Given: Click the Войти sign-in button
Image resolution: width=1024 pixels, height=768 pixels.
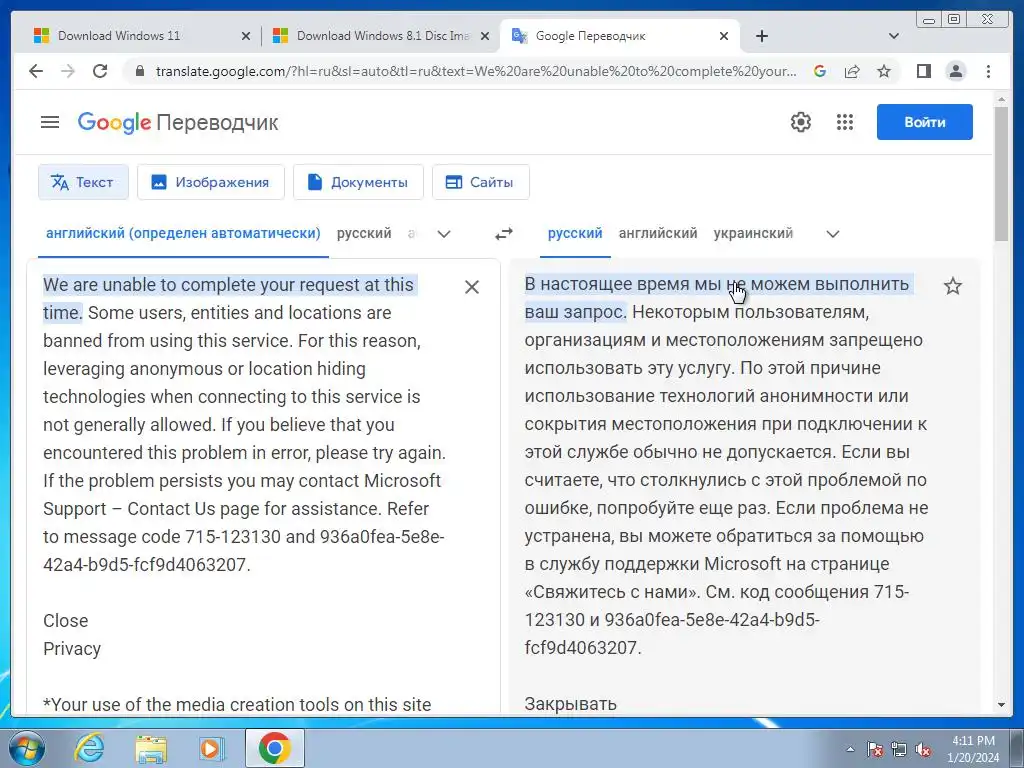Looking at the screenshot, I should pyautogui.click(x=924, y=122).
